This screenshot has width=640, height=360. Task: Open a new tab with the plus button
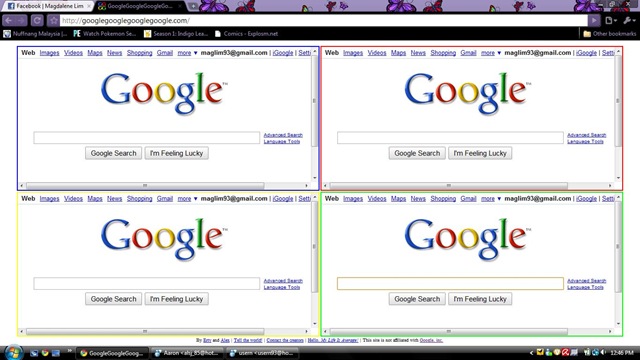193,6
